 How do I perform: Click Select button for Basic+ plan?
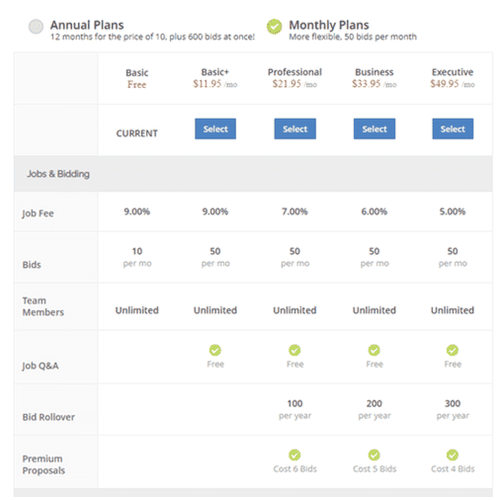click(x=215, y=129)
